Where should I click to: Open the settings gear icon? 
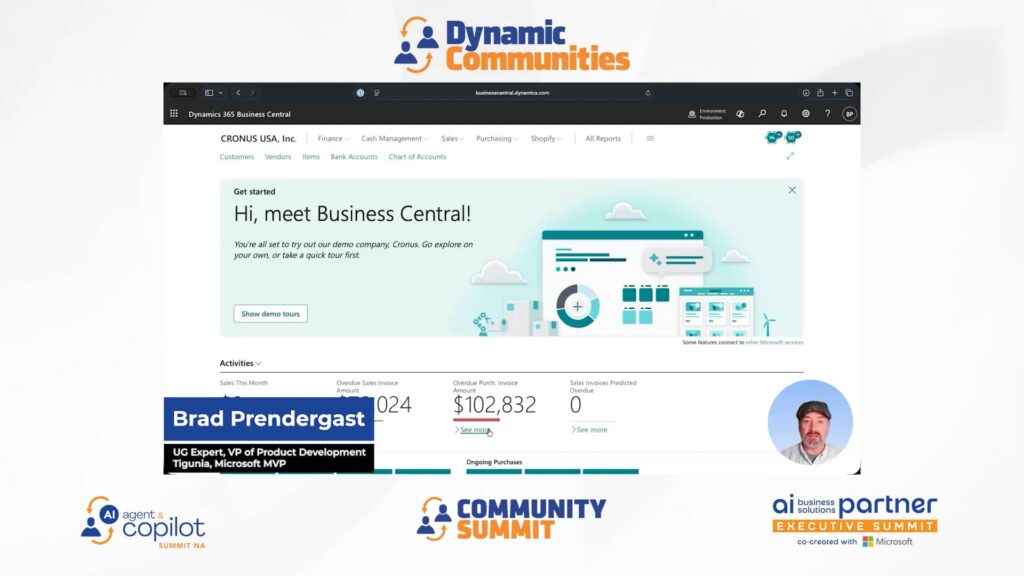click(806, 114)
